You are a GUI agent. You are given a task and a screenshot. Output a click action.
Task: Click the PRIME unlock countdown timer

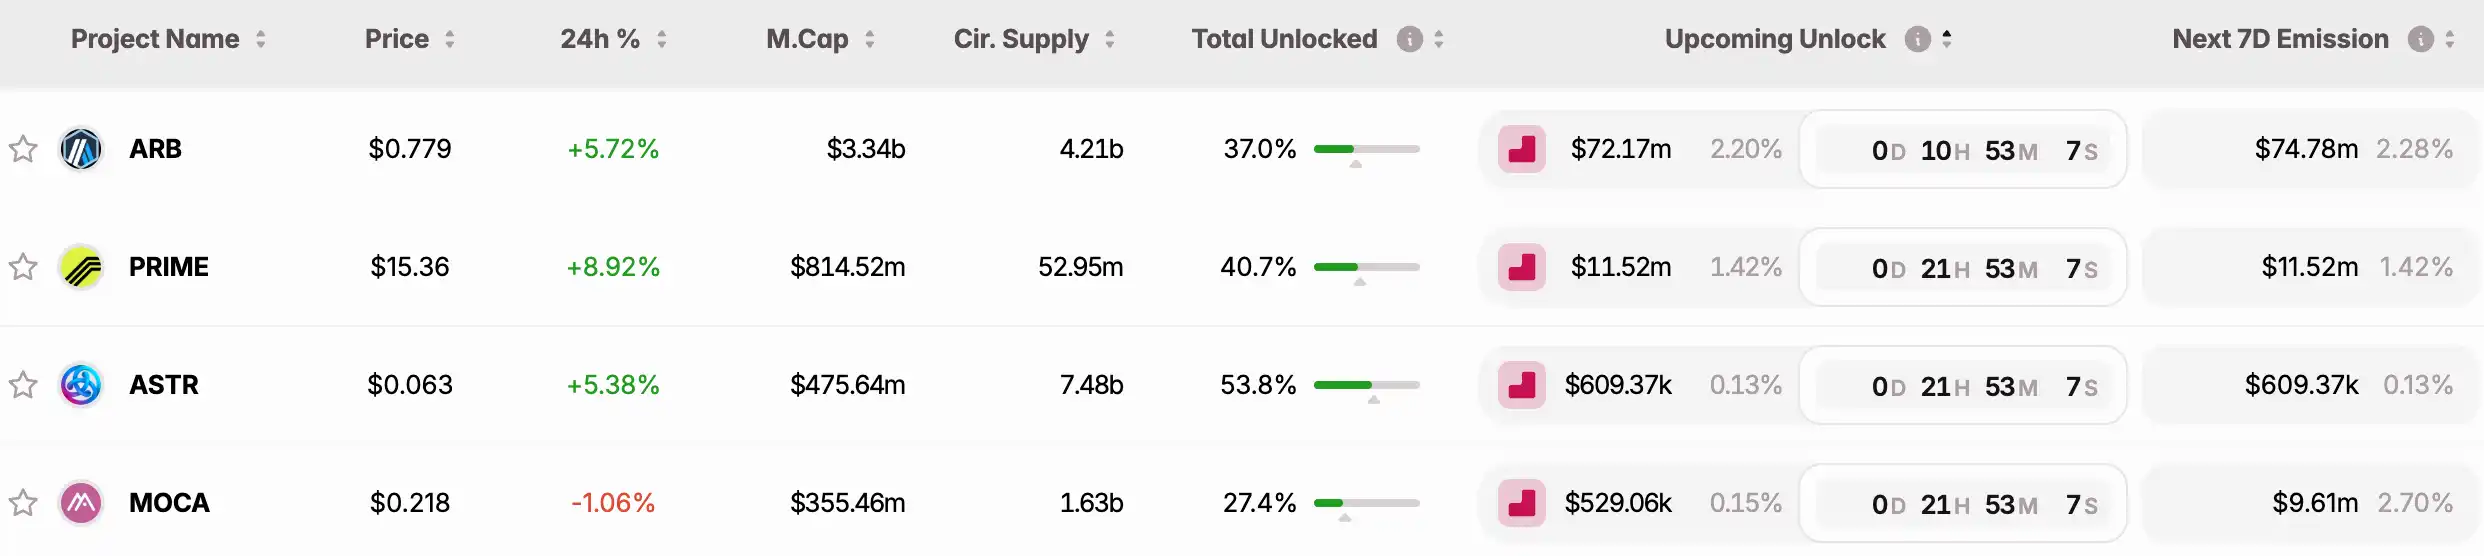(x=1962, y=267)
